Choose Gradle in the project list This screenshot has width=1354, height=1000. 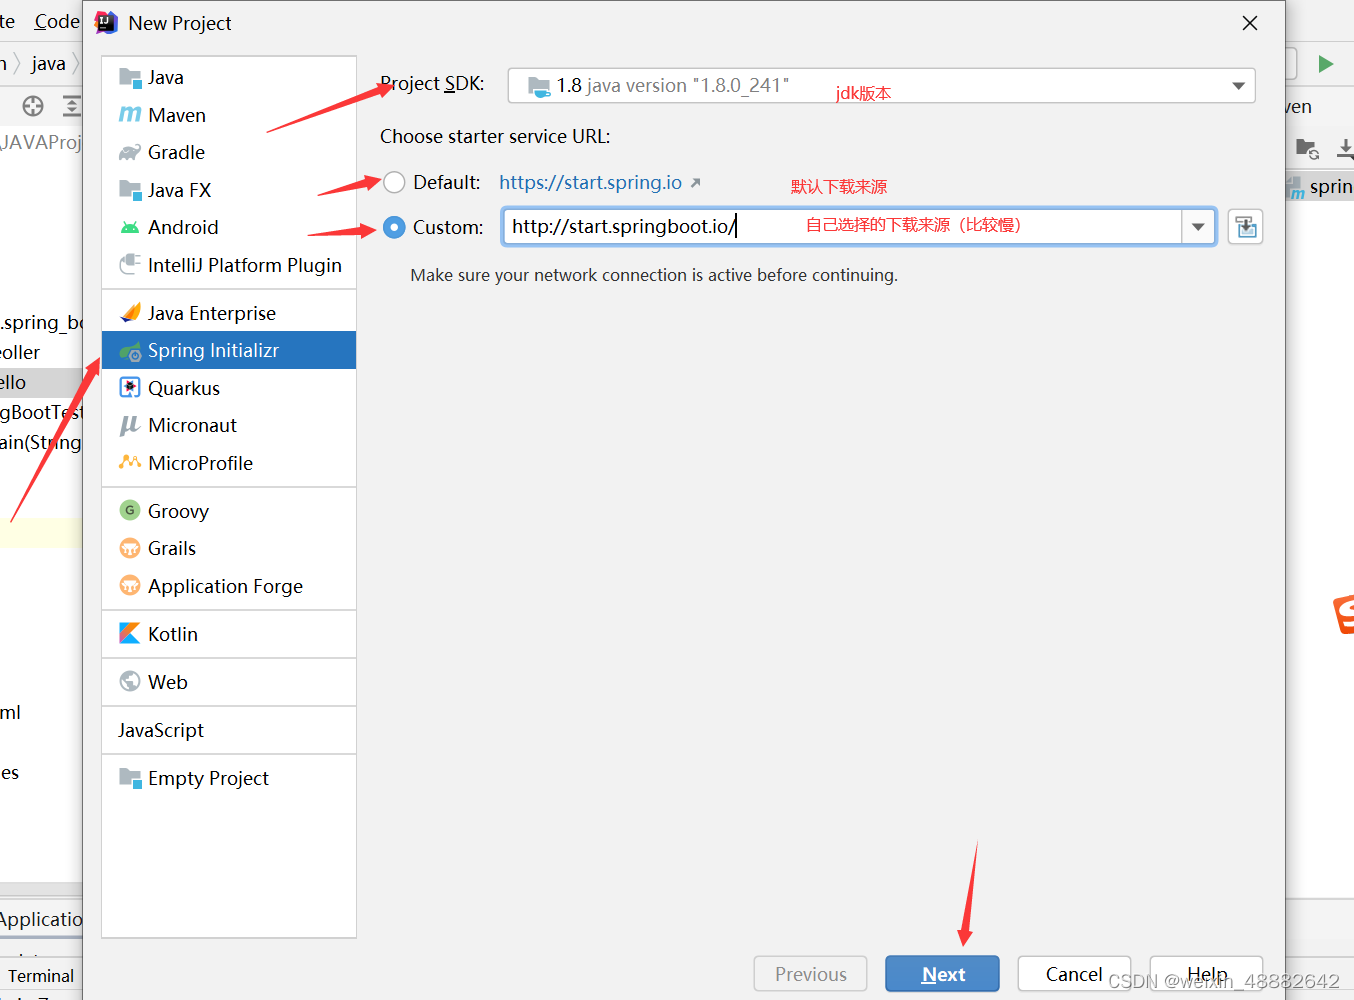coord(229,152)
